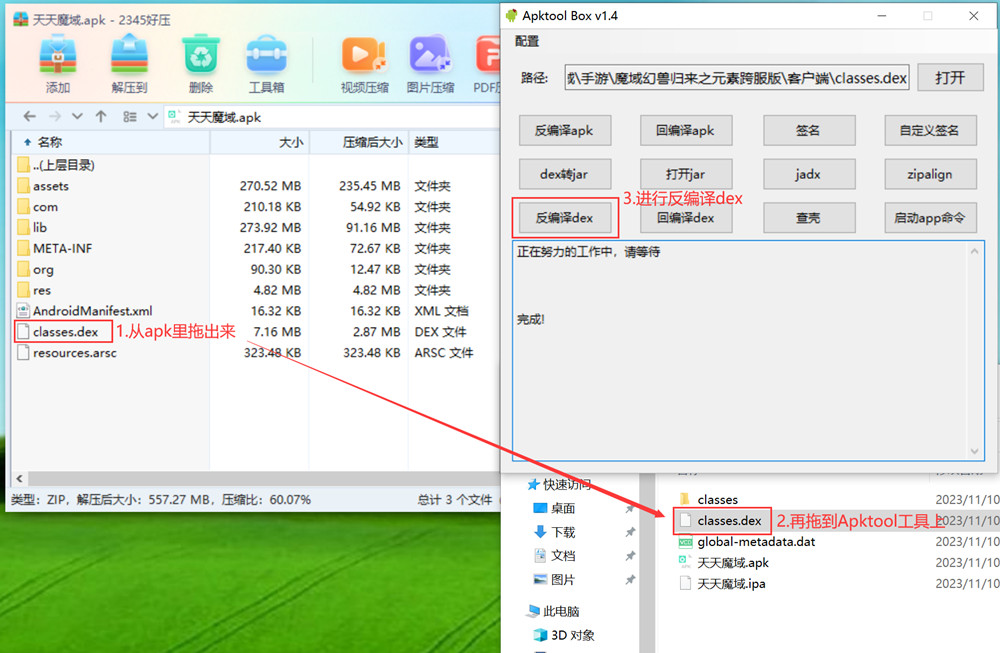Open 下载 from the Explorer sidebar
The height and width of the screenshot is (653, 1000).
(554, 532)
